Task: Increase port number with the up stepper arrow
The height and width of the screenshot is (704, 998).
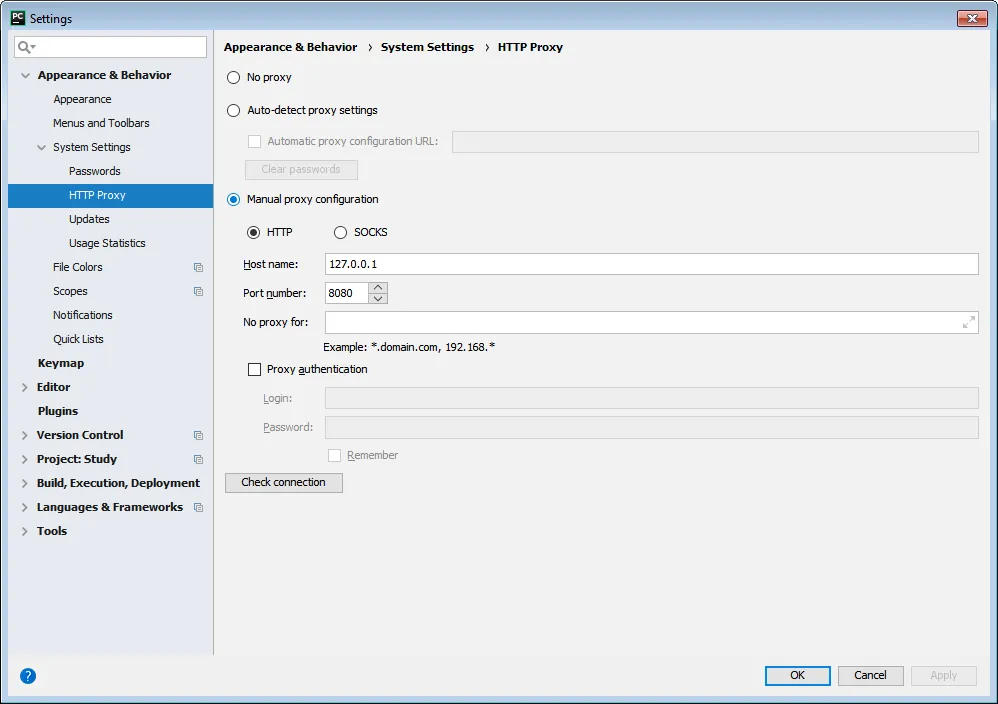Action: pyautogui.click(x=378, y=287)
